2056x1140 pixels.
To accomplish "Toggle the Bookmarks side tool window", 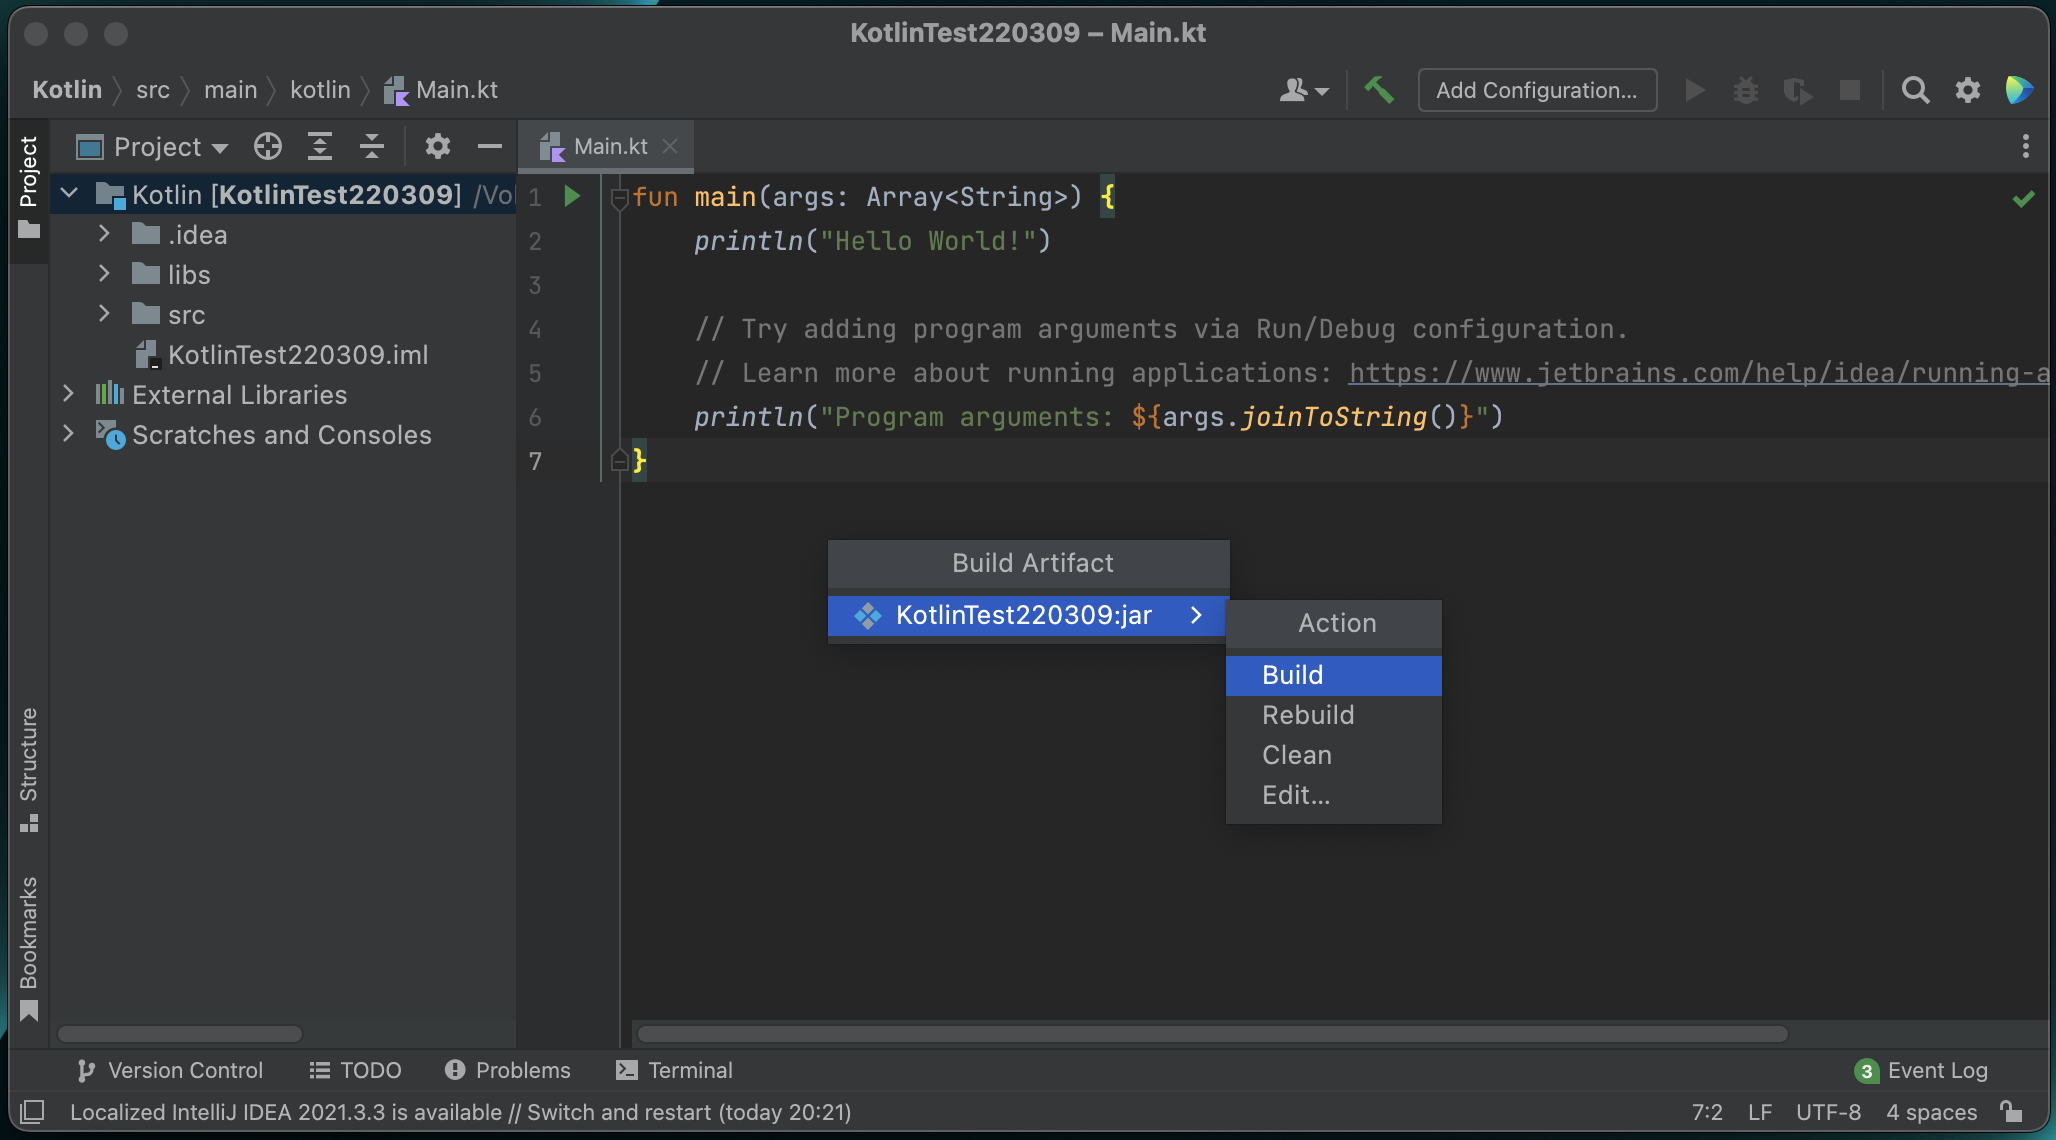I will click(x=29, y=948).
